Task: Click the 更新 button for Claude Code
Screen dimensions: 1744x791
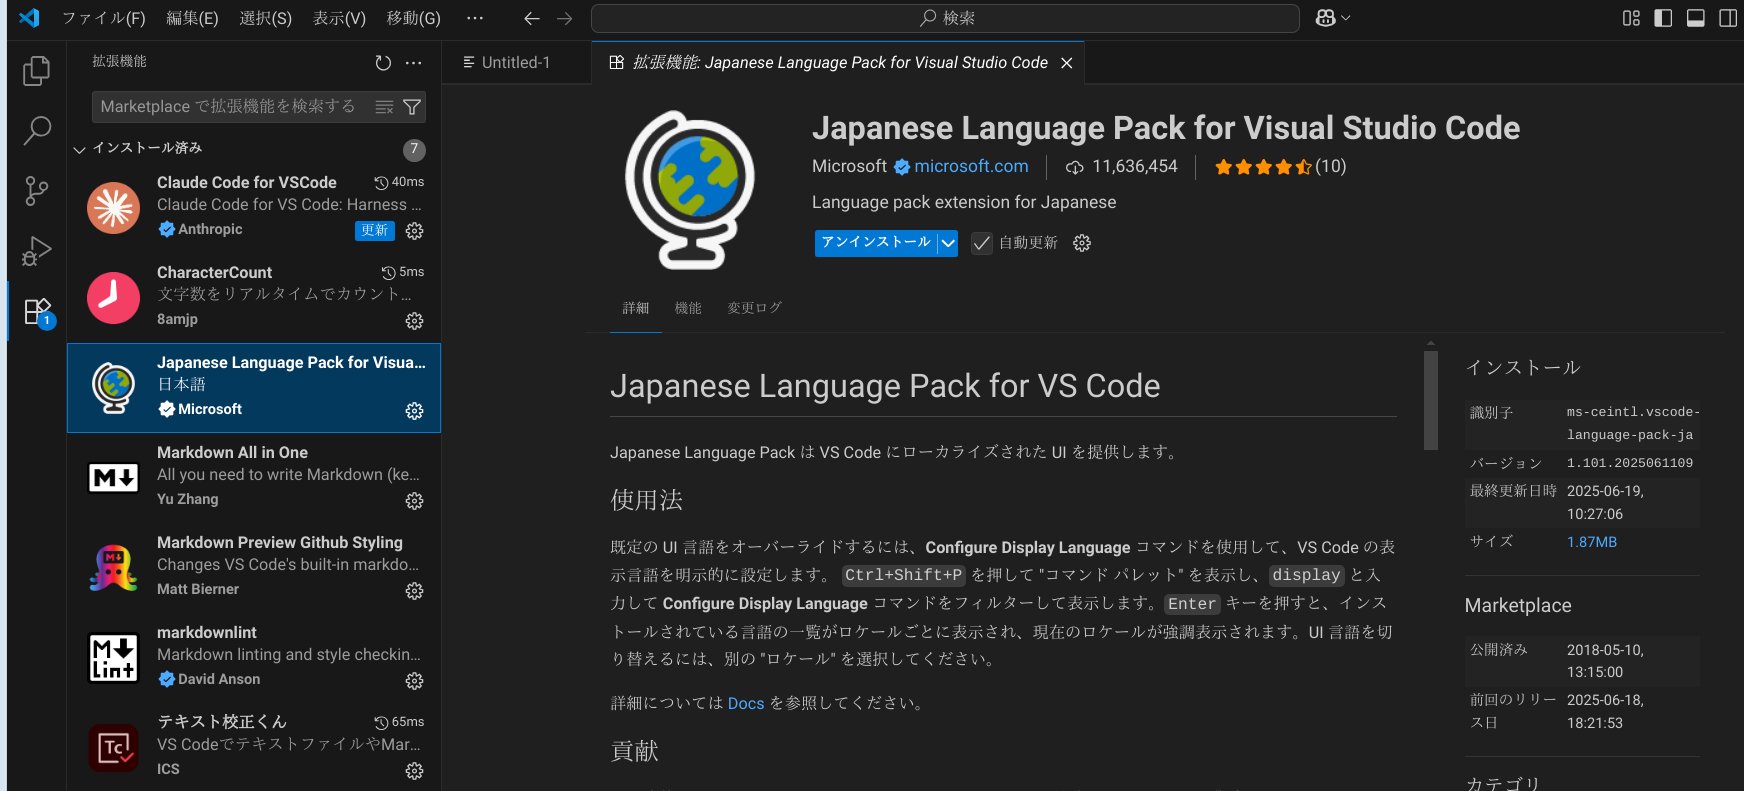Action: 375,231
